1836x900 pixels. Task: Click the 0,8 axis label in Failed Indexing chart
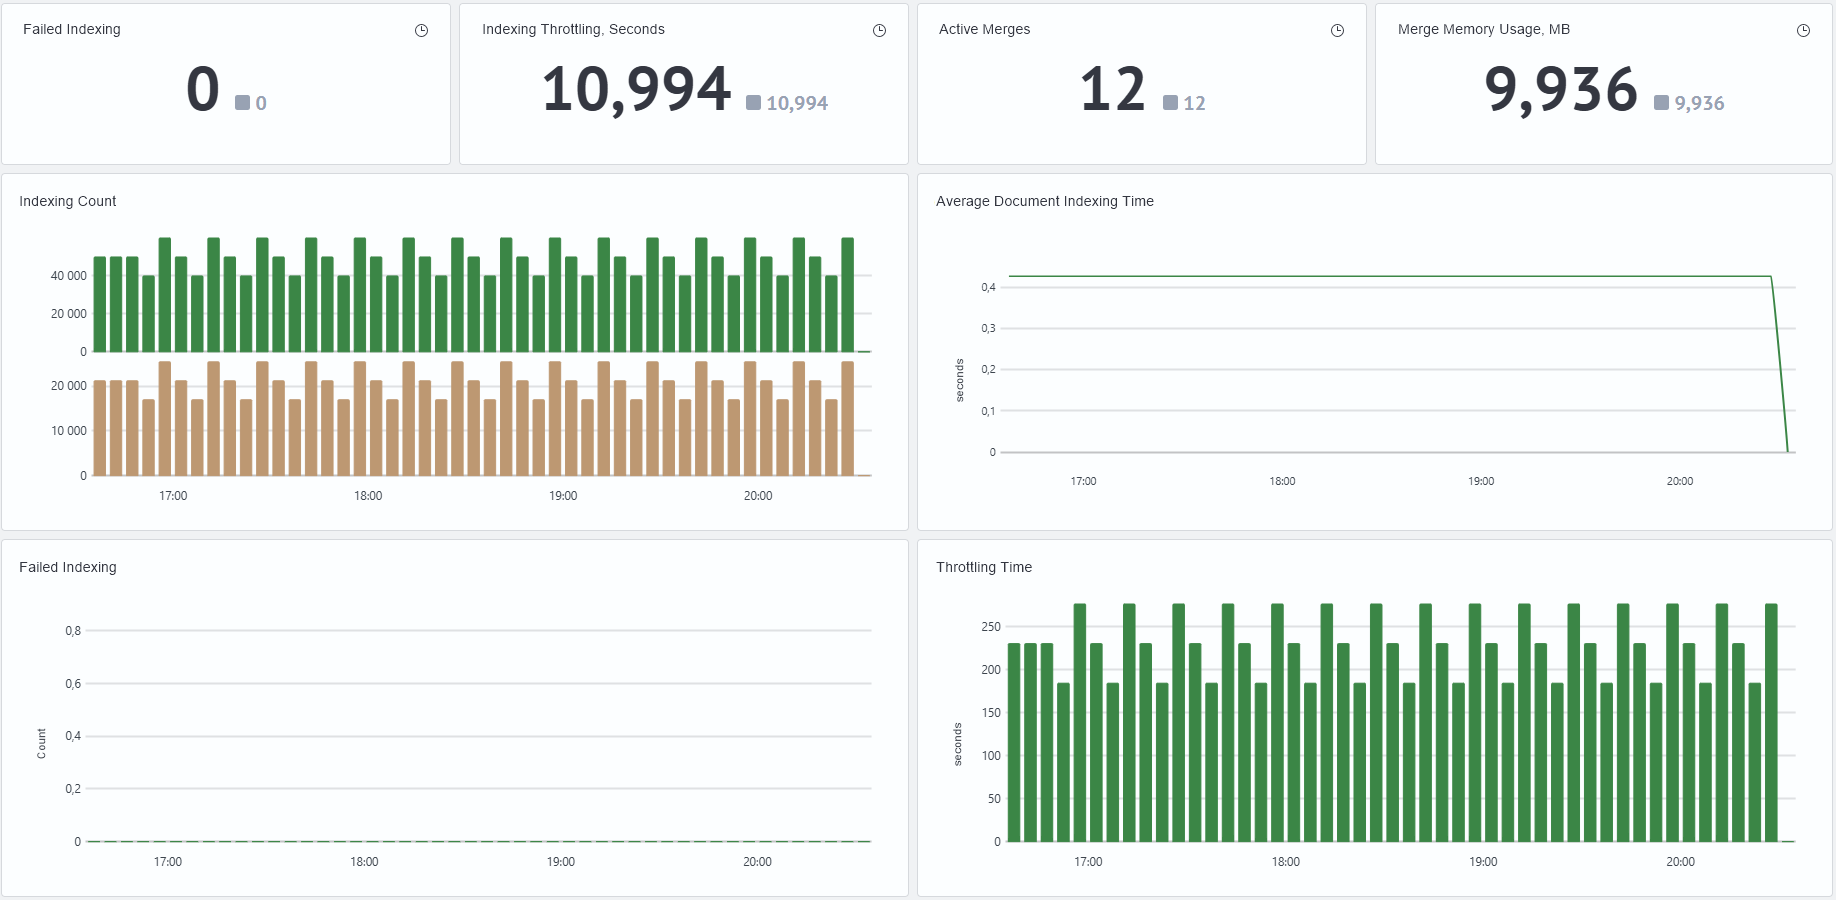pyautogui.click(x=73, y=631)
